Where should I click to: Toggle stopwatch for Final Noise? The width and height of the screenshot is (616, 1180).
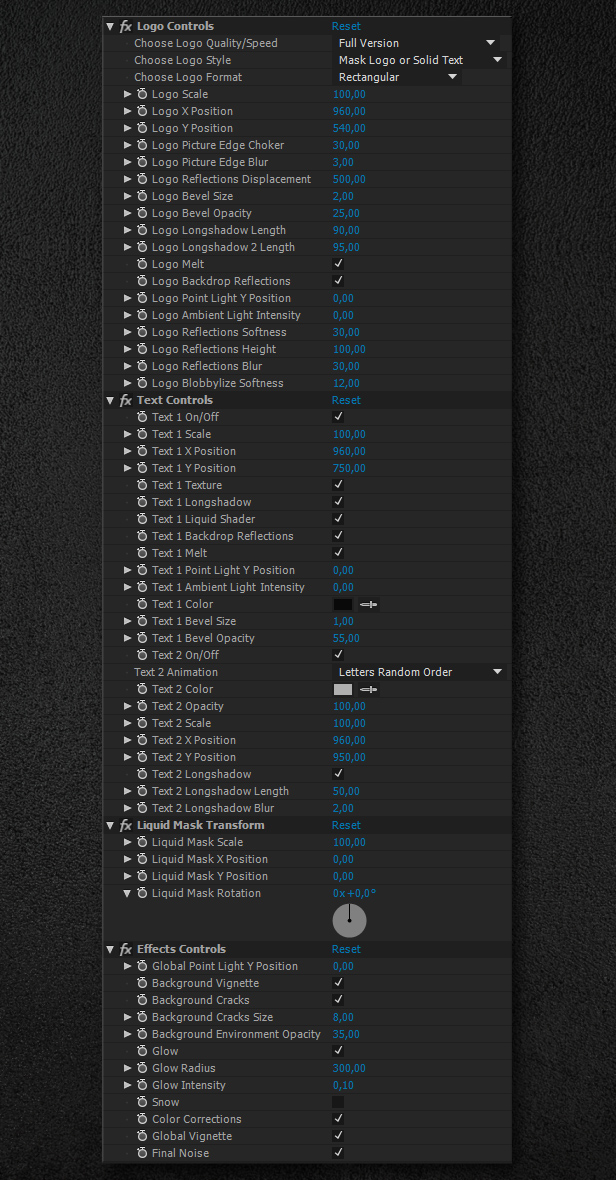coord(142,1153)
